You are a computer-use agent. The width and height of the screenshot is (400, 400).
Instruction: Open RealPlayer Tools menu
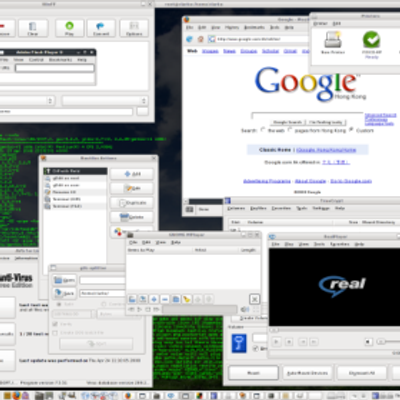coord(319,244)
